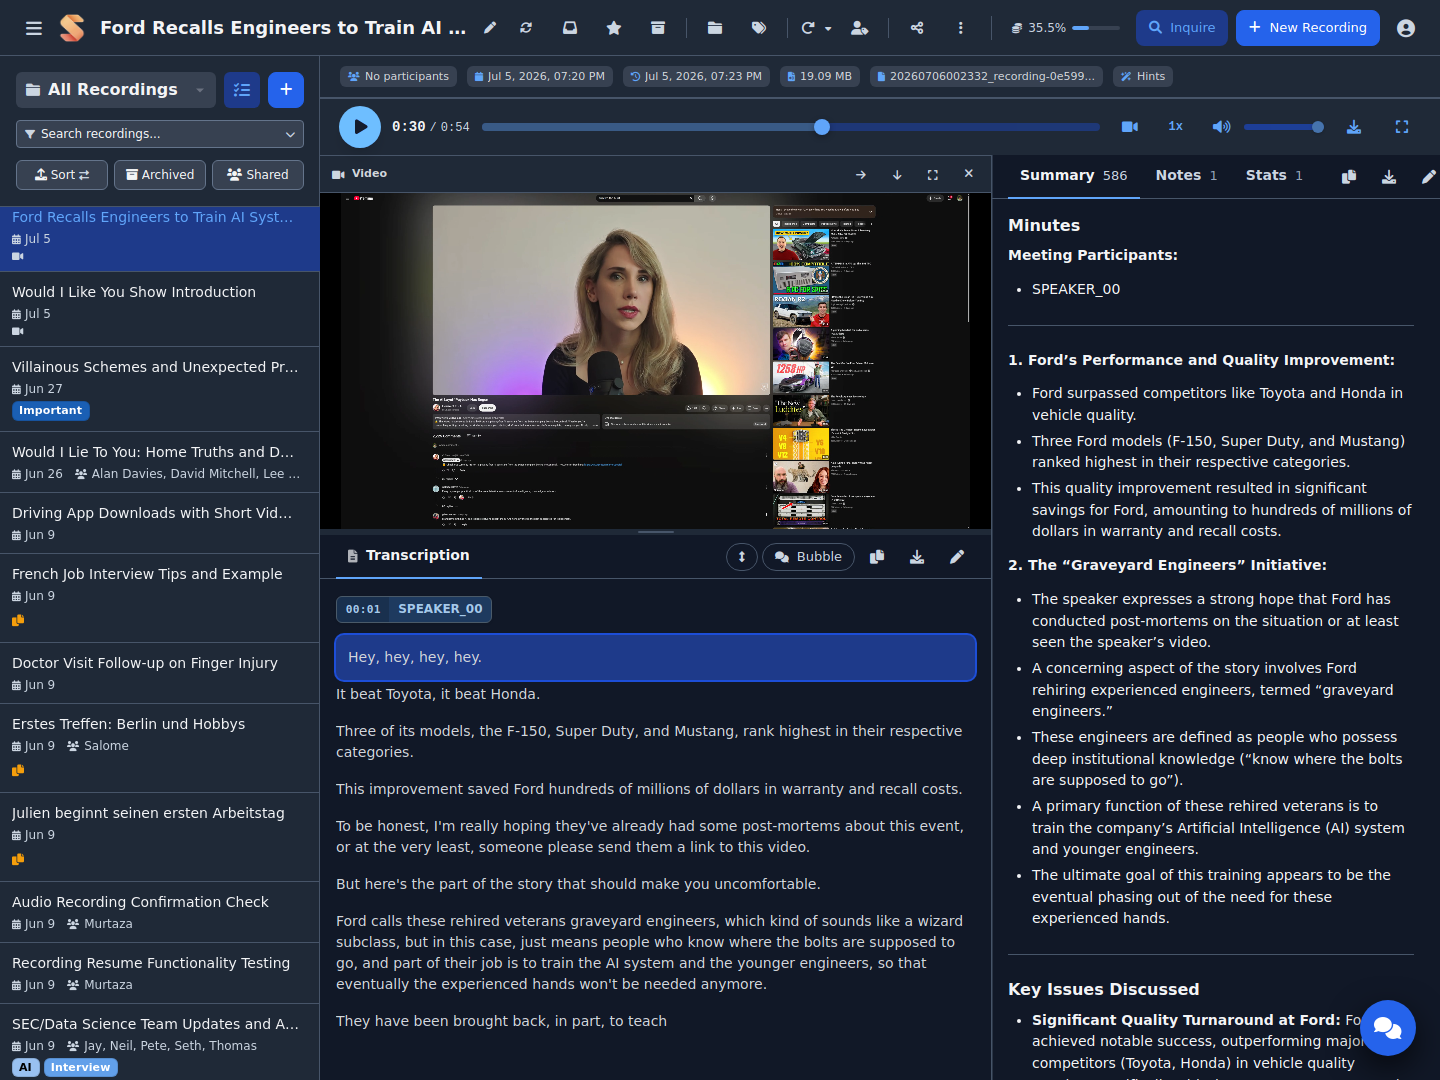Viewport: 1440px width, 1080px height.
Task: Click the Sort button
Action: (x=62, y=175)
